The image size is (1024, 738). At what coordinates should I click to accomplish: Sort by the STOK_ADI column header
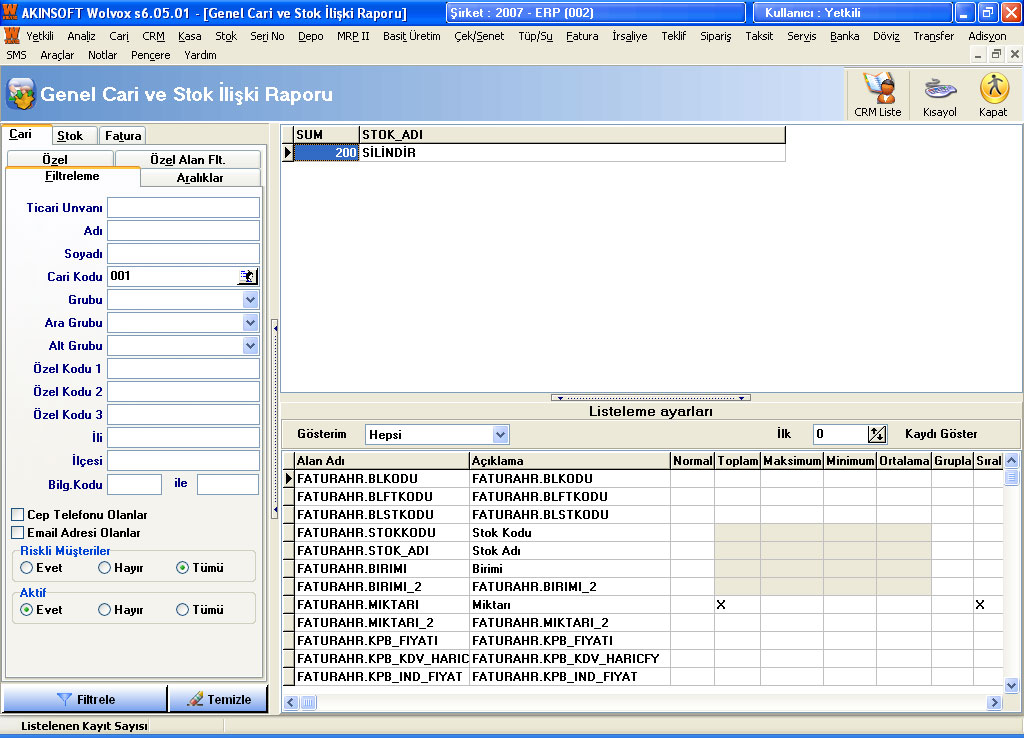point(572,135)
